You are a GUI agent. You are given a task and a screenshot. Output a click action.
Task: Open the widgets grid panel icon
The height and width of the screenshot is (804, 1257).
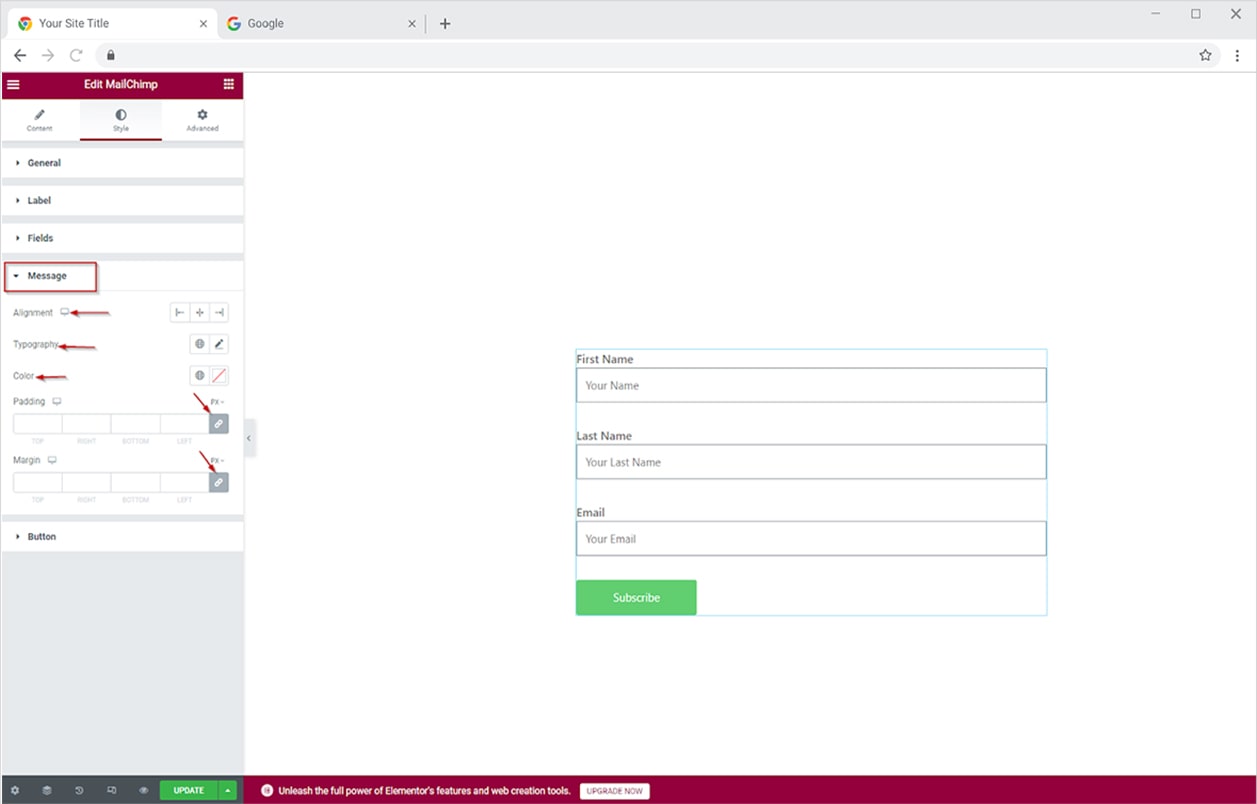tap(229, 85)
